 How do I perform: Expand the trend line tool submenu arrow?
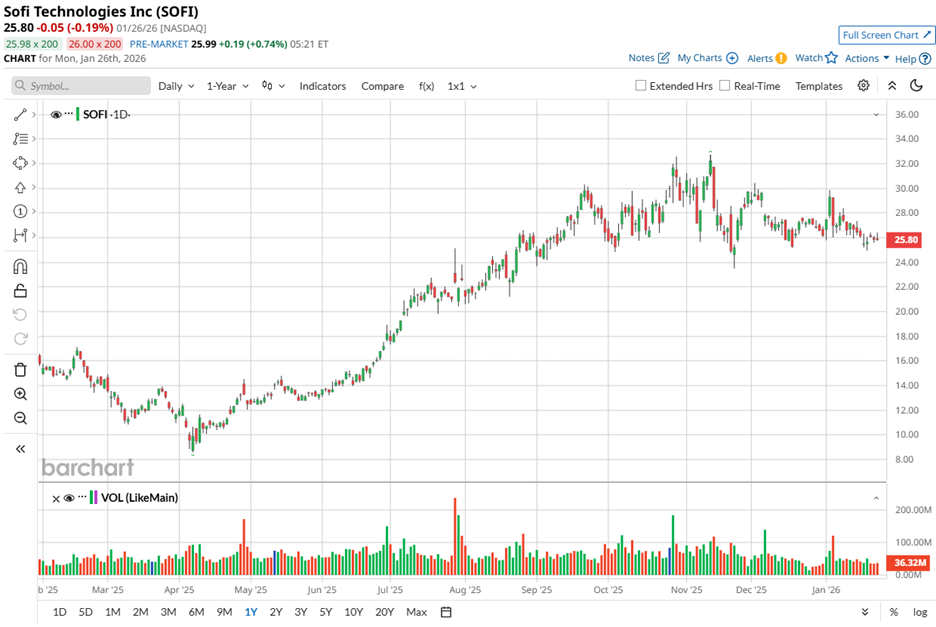[34, 114]
